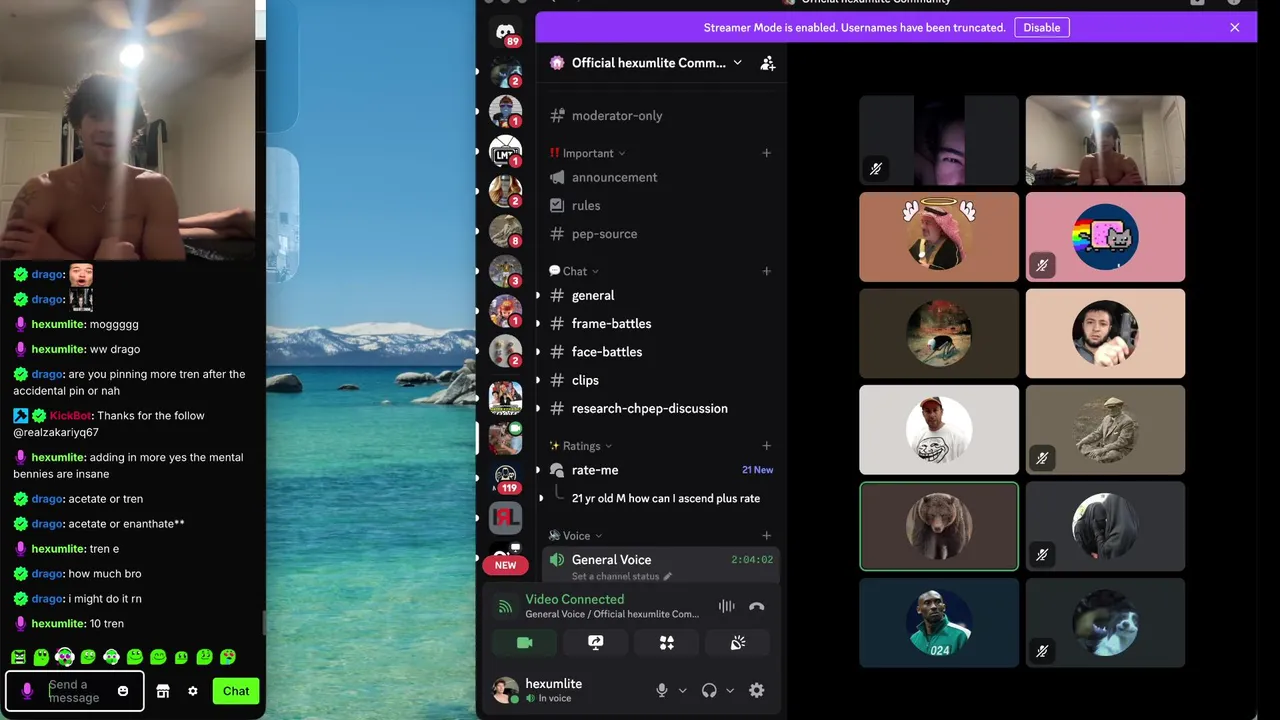Screen dimensions: 1280x720
Task: Open emoji picker in message box
Action: click(x=123, y=691)
